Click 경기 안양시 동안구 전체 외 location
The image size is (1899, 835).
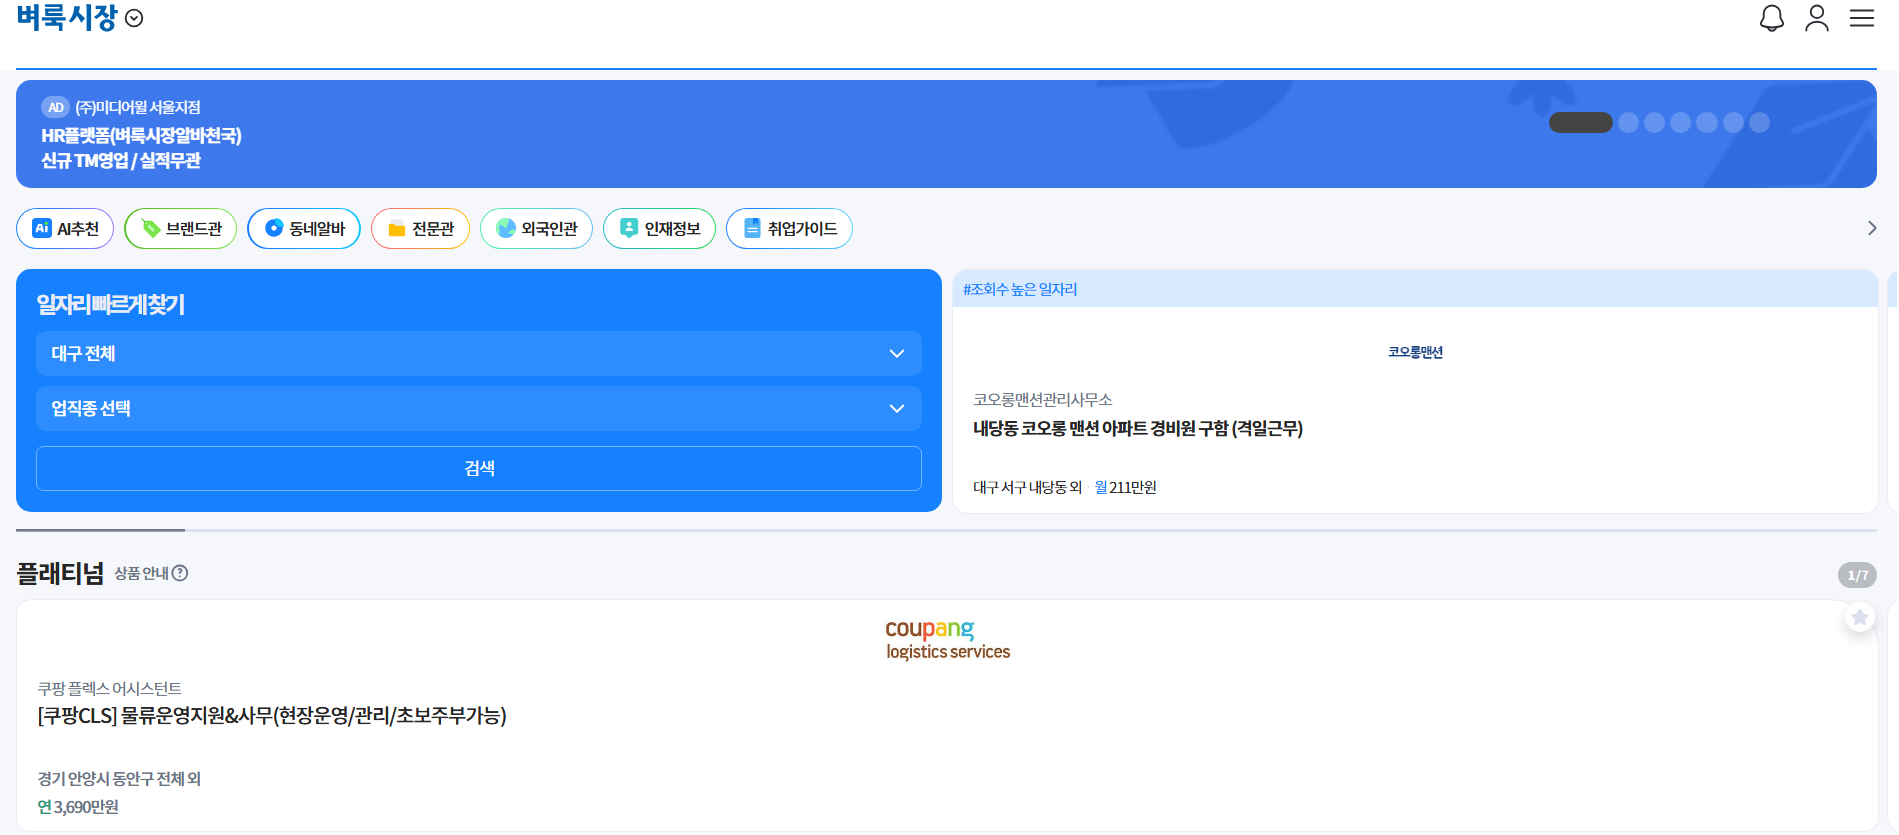[119, 778]
